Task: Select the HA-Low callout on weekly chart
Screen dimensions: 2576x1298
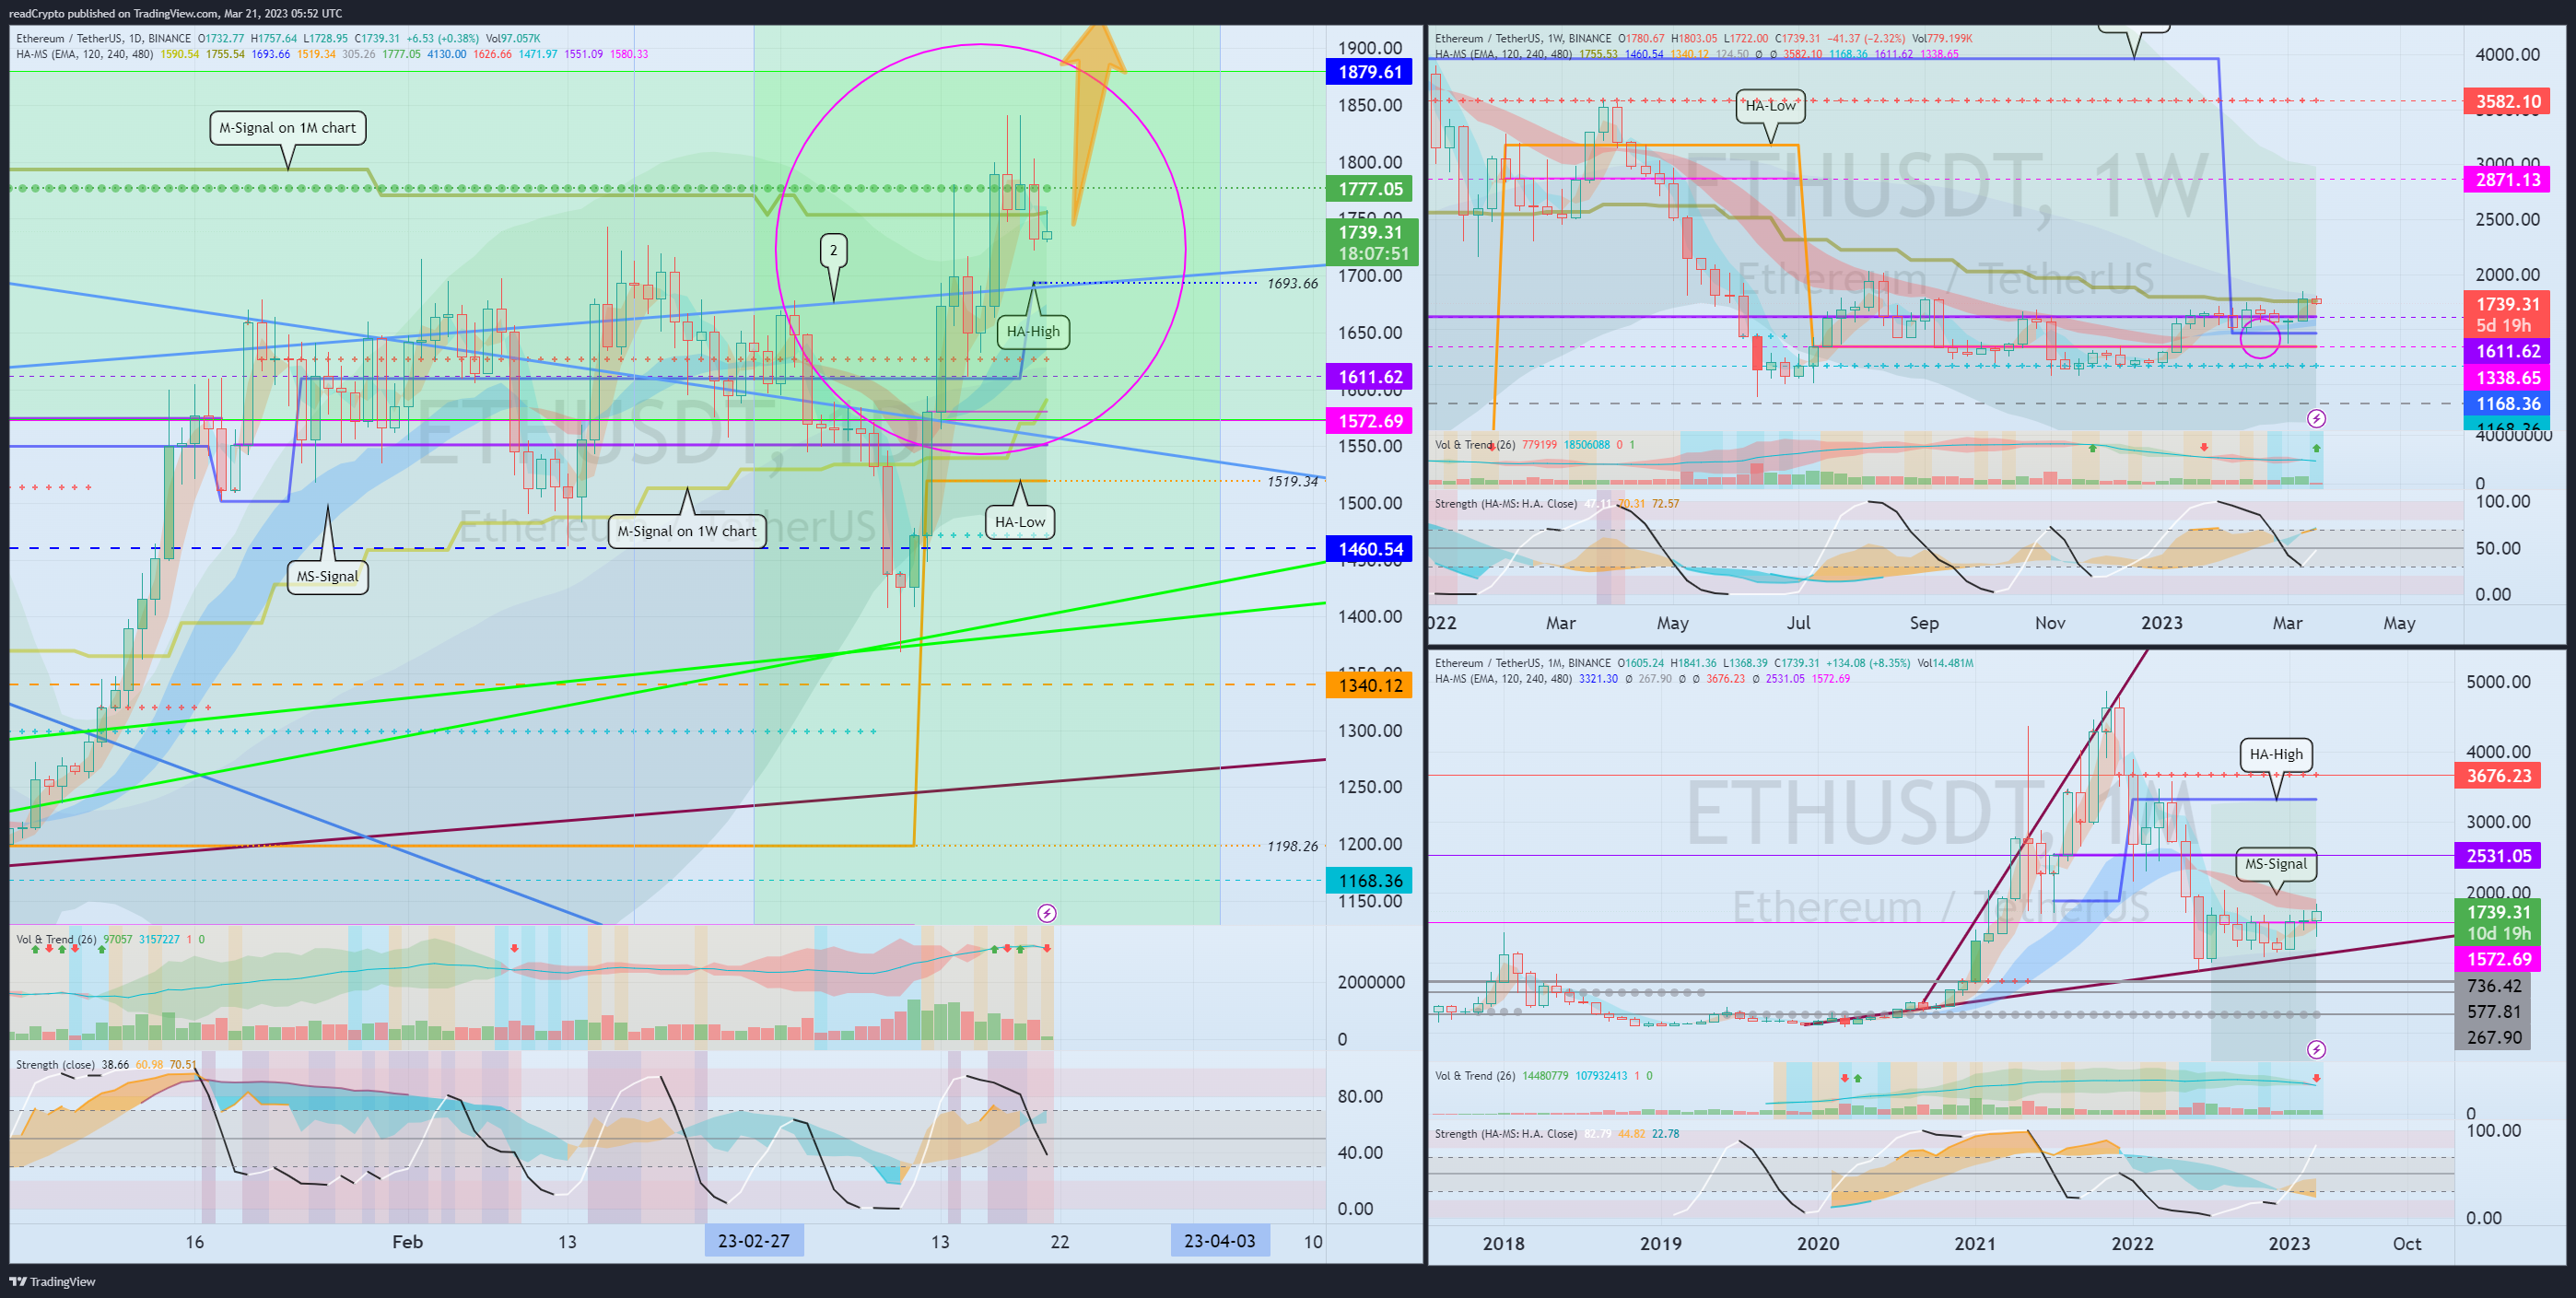Action: click(x=1770, y=105)
